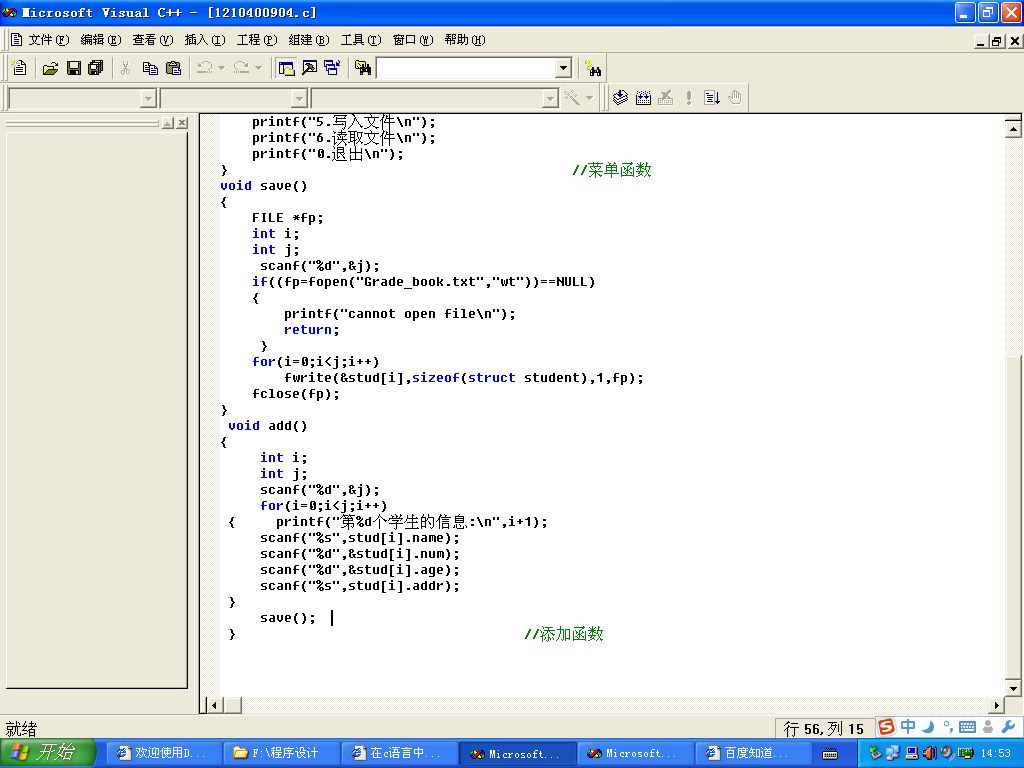Toggle the 中 Chinese/English input mode

pos(908,727)
